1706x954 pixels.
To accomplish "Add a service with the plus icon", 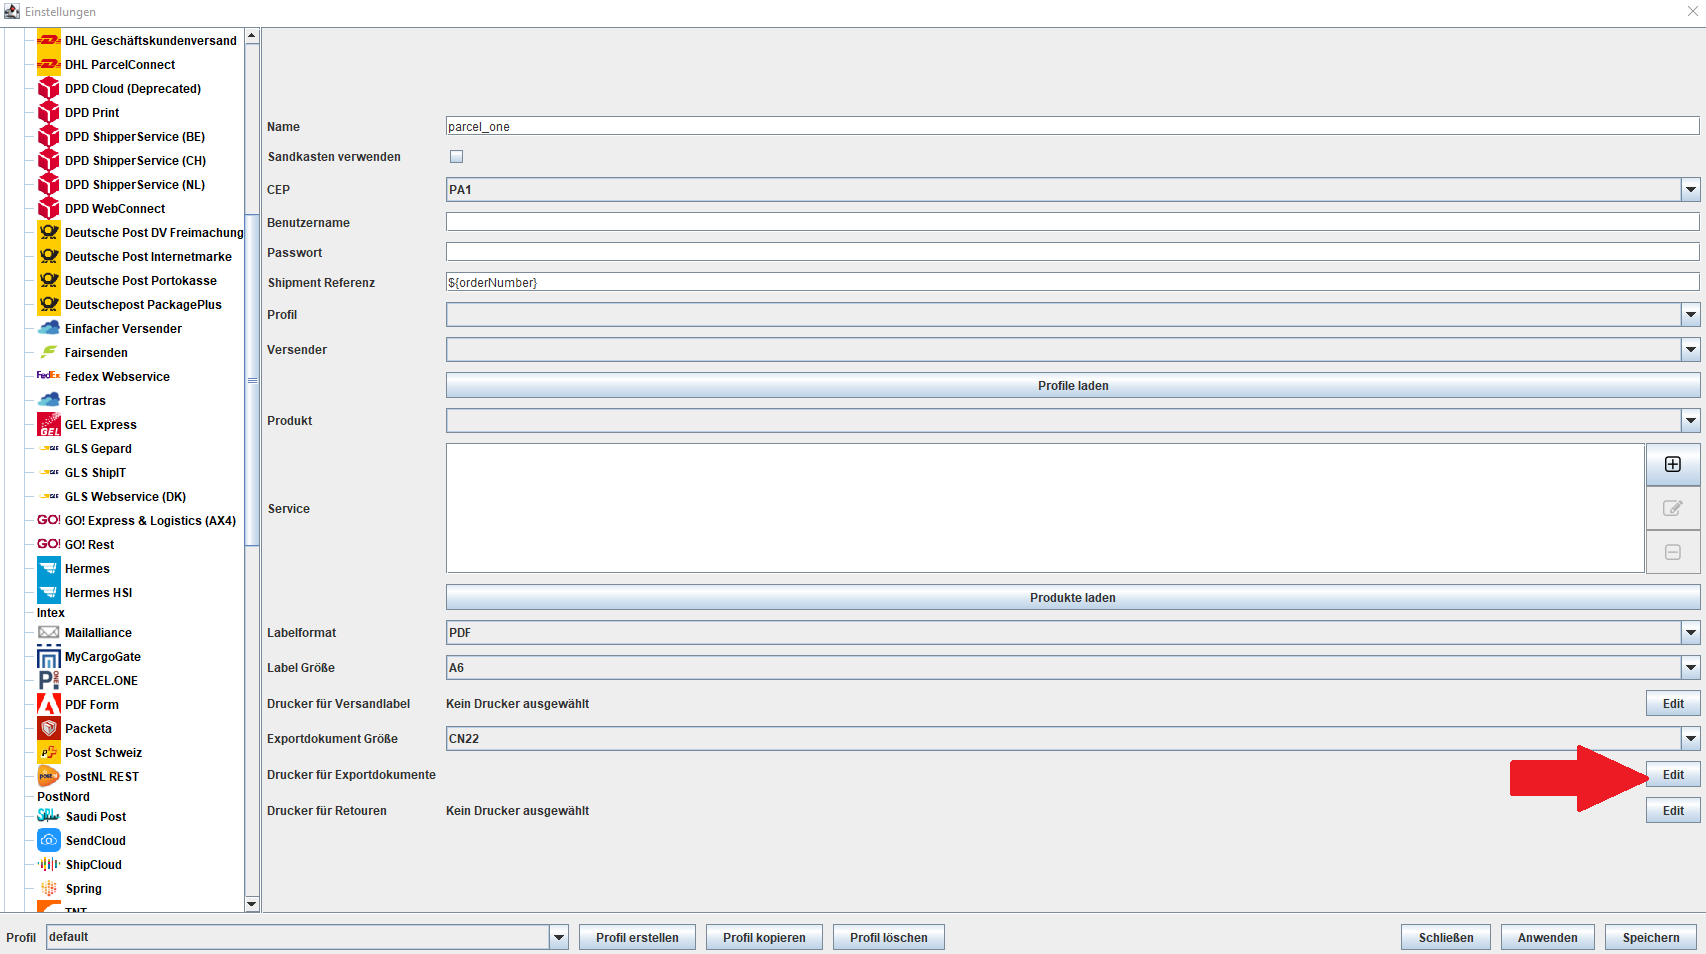I will coord(1673,465).
